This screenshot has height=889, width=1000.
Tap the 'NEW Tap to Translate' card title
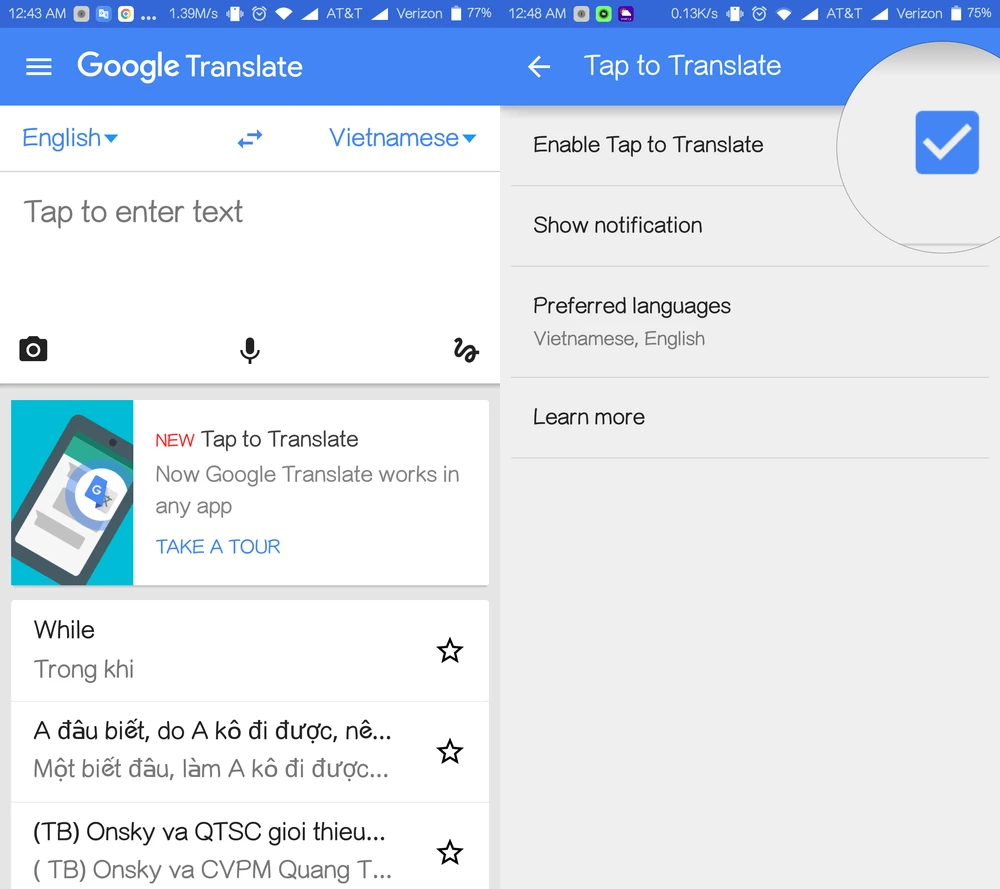[256, 439]
